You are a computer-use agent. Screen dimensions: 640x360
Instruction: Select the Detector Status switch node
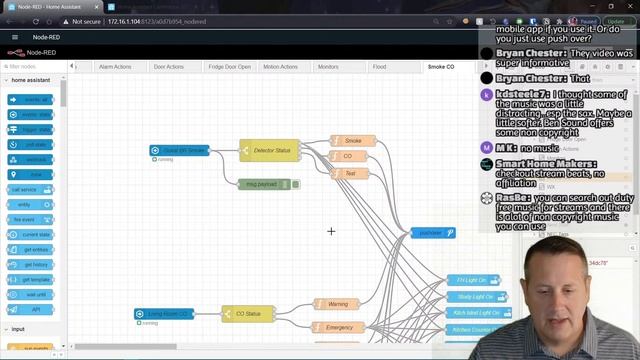(270, 151)
